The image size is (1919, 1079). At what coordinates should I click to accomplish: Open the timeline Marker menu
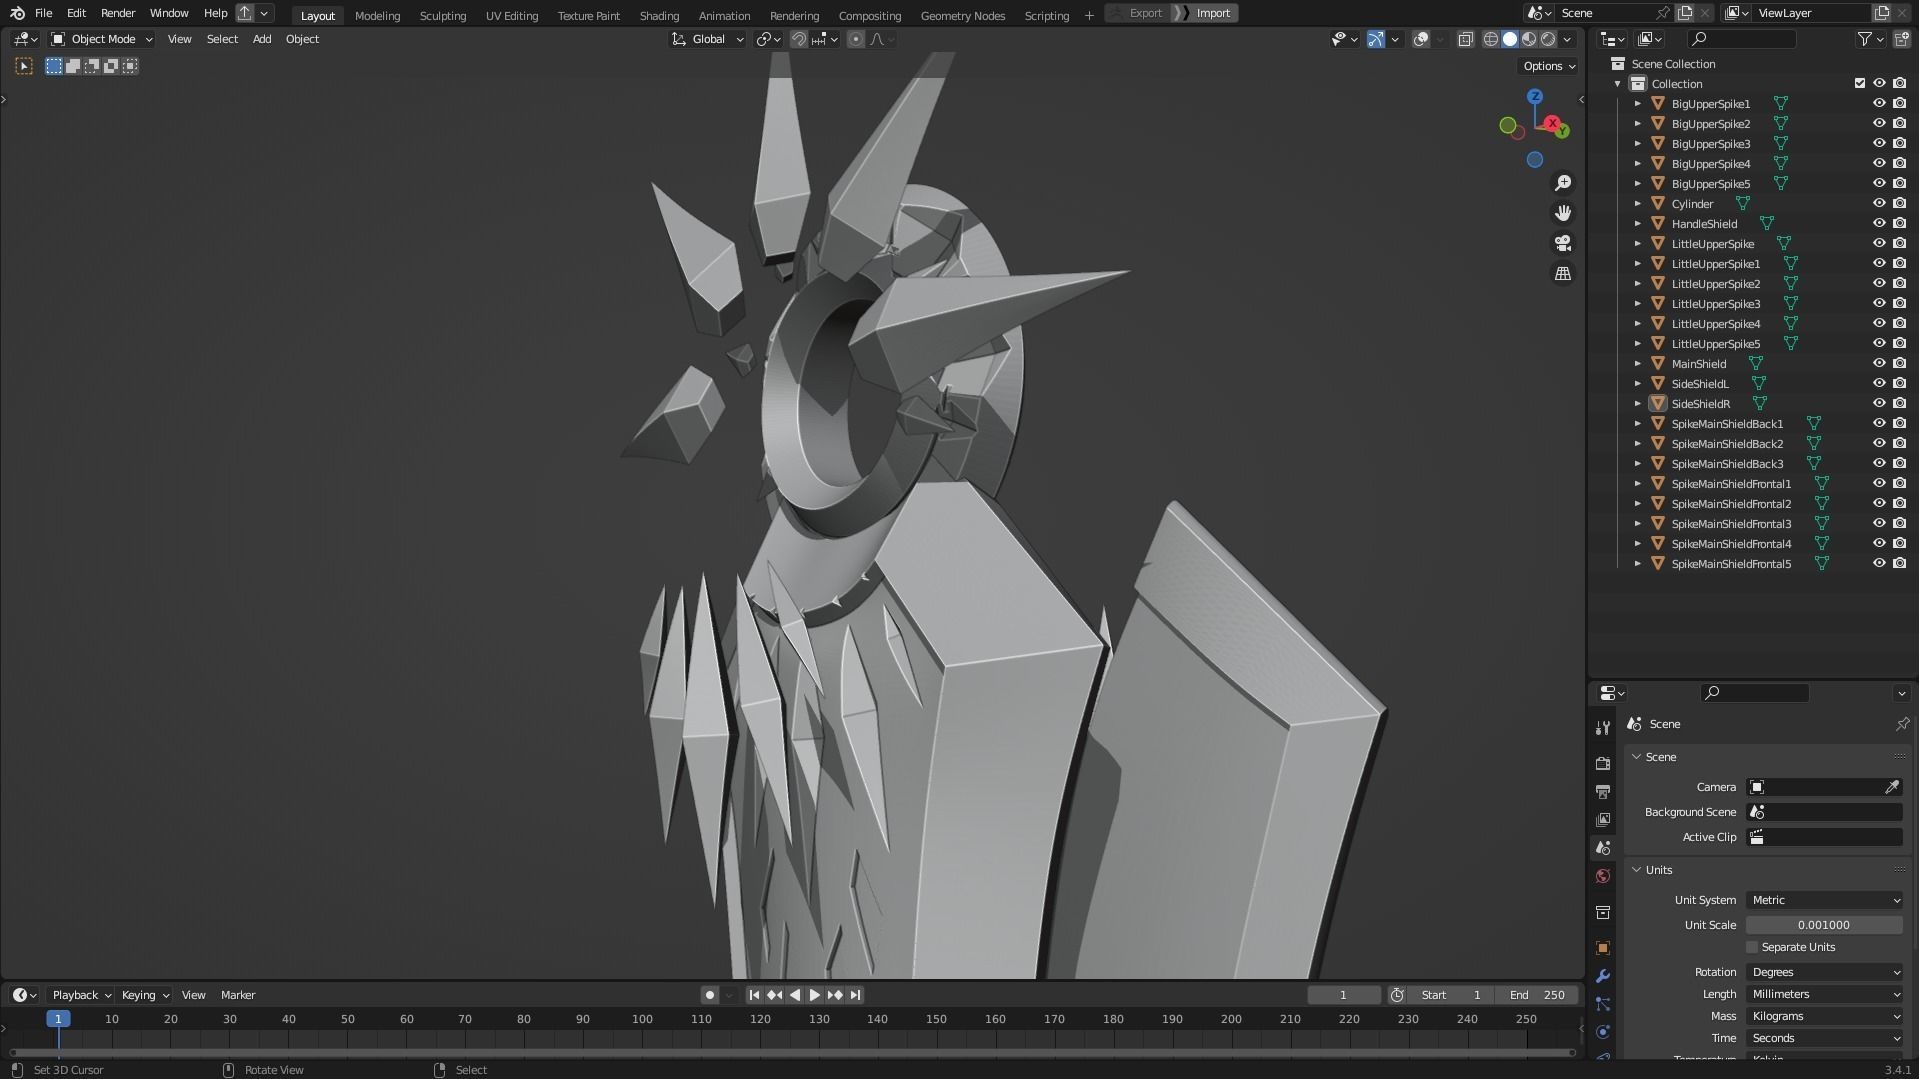click(238, 995)
